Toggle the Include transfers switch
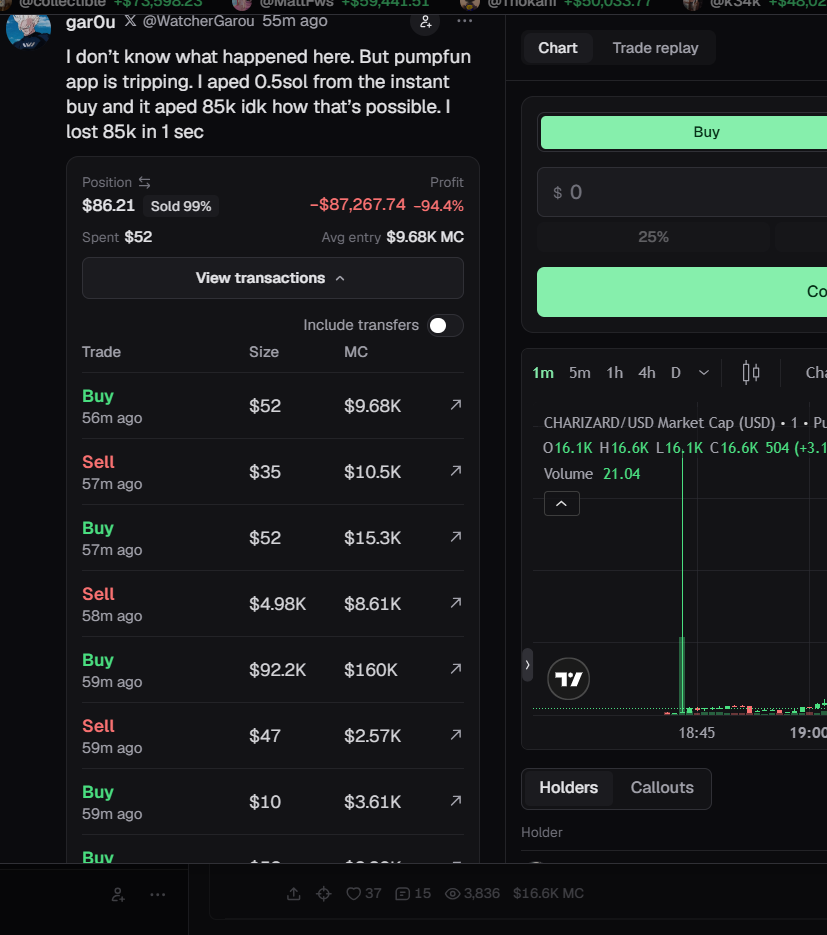The height and width of the screenshot is (935, 827). 445,326
